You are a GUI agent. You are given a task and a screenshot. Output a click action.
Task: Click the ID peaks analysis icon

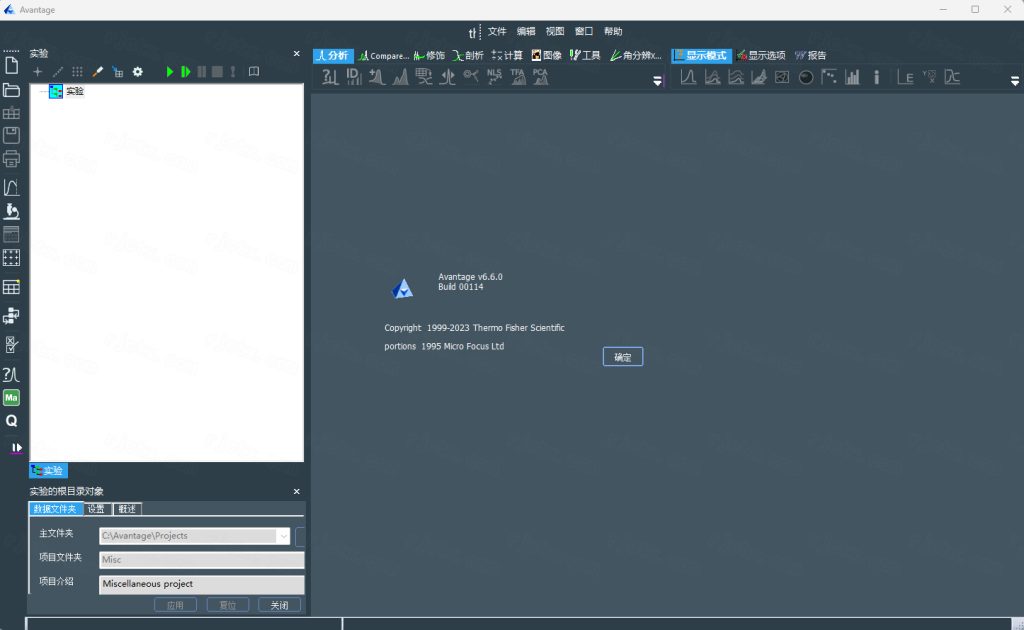point(353,77)
